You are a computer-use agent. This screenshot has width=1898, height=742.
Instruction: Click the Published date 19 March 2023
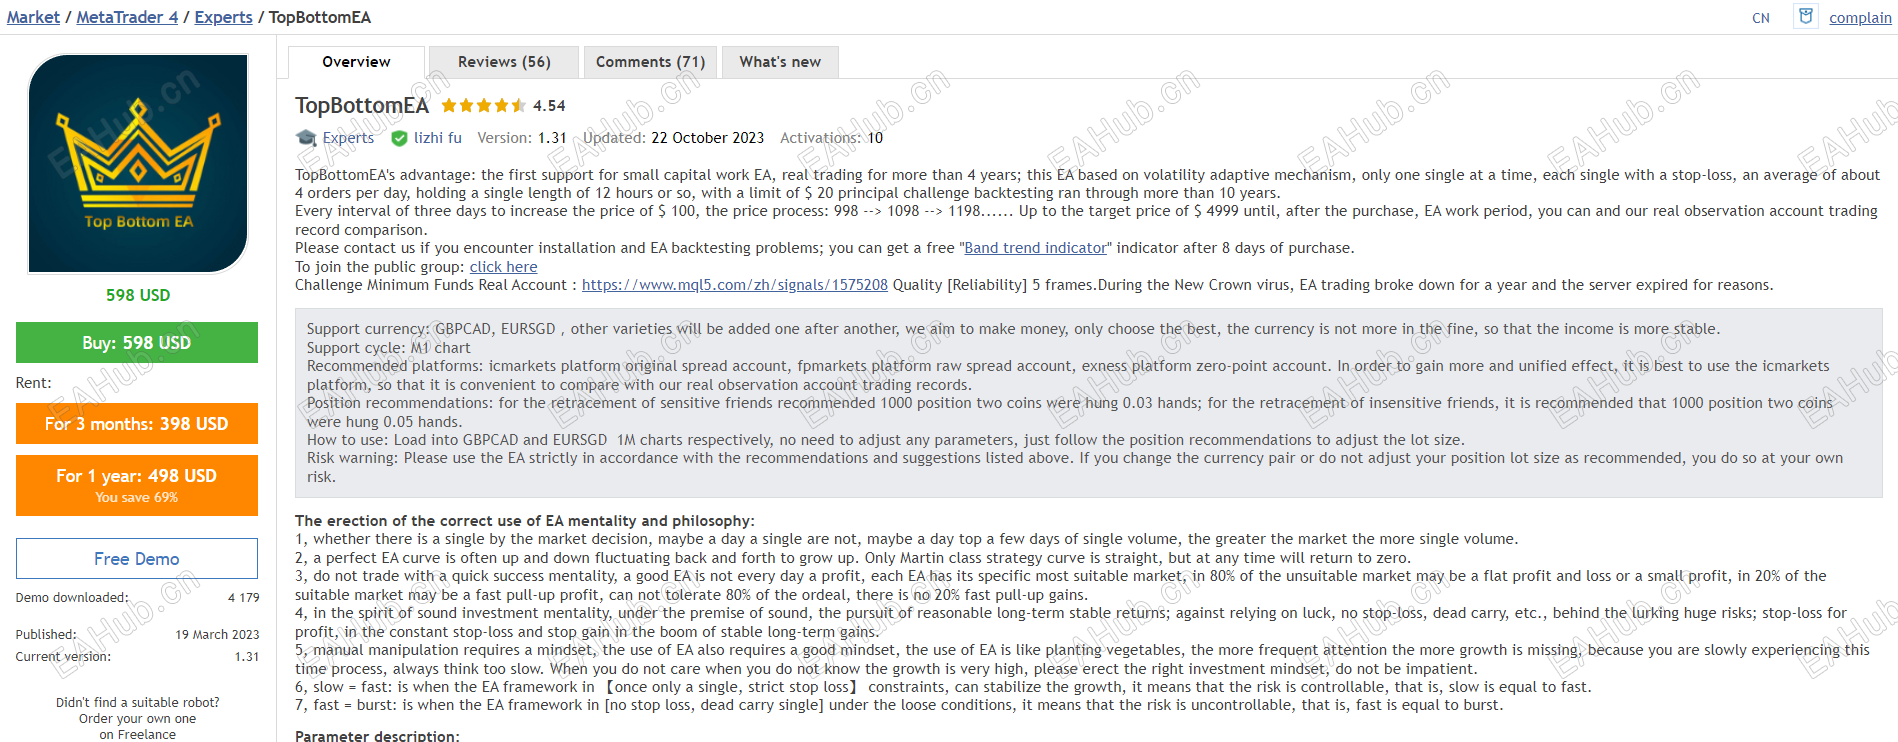coord(217,635)
